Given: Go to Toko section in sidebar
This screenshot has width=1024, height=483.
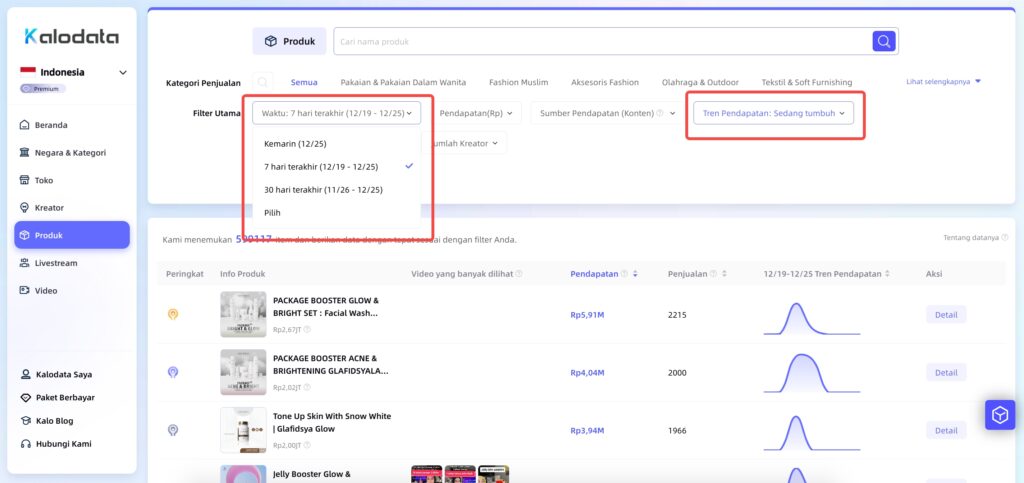Looking at the screenshot, I should click(72, 180).
